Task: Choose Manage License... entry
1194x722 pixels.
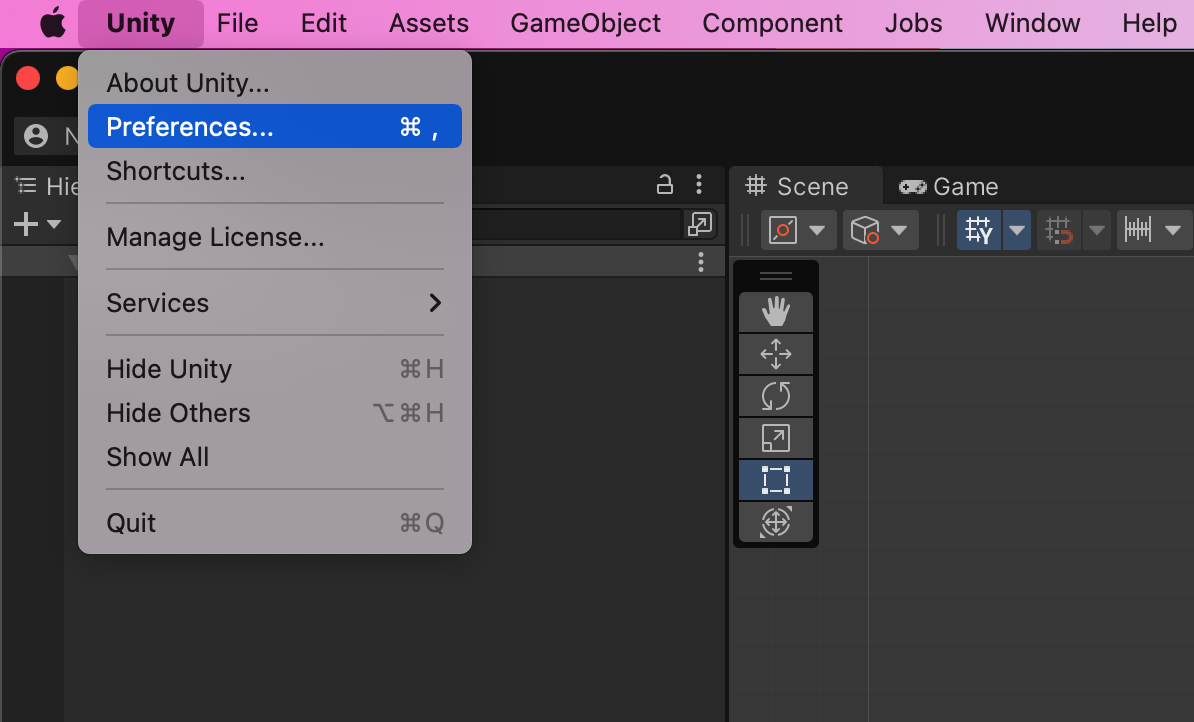Action: (x=275, y=237)
